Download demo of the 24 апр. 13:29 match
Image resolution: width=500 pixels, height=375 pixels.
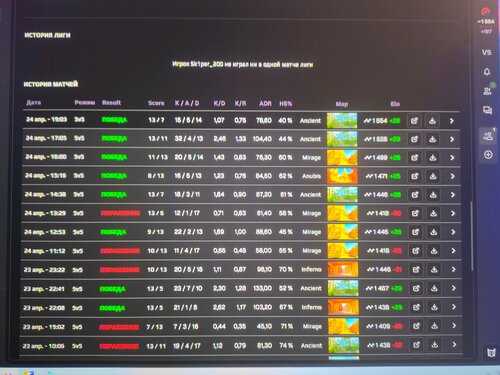click(433, 213)
